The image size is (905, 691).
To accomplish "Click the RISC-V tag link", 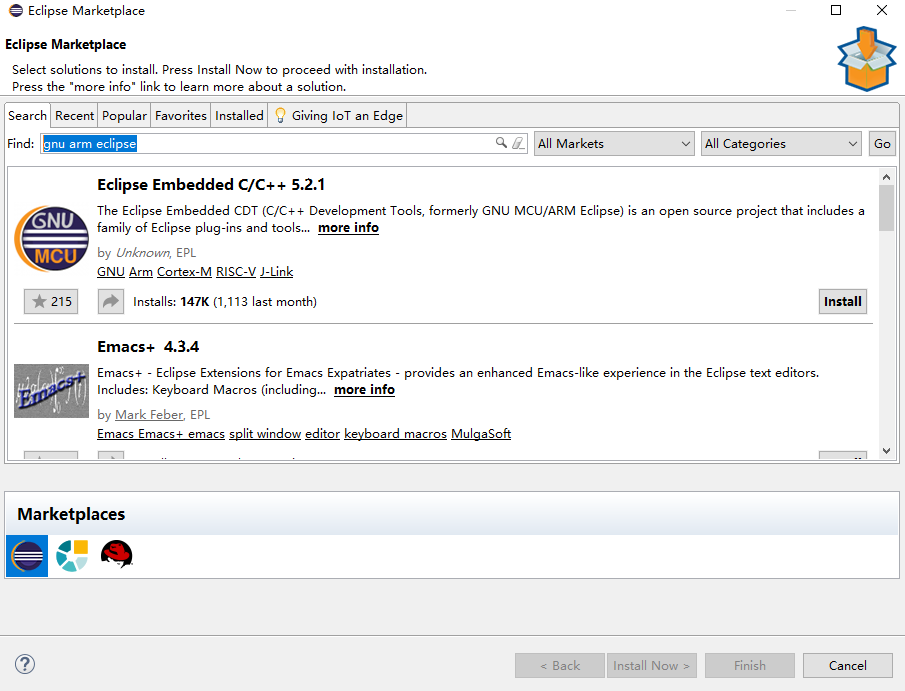I will [235, 272].
